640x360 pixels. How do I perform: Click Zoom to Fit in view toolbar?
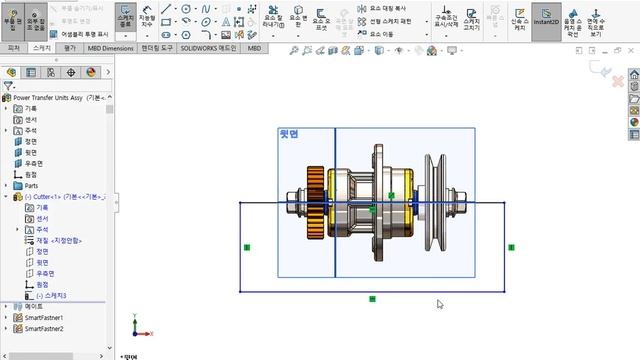pos(294,51)
